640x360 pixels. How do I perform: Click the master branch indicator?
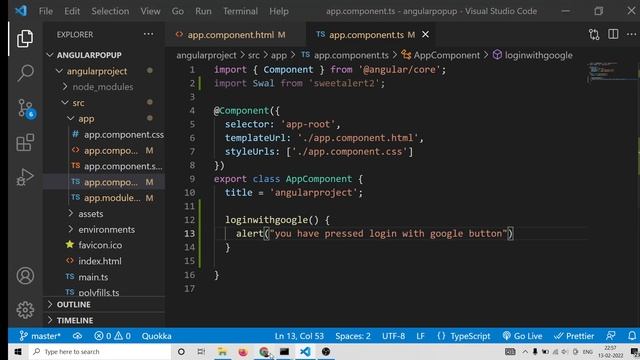click(40, 336)
